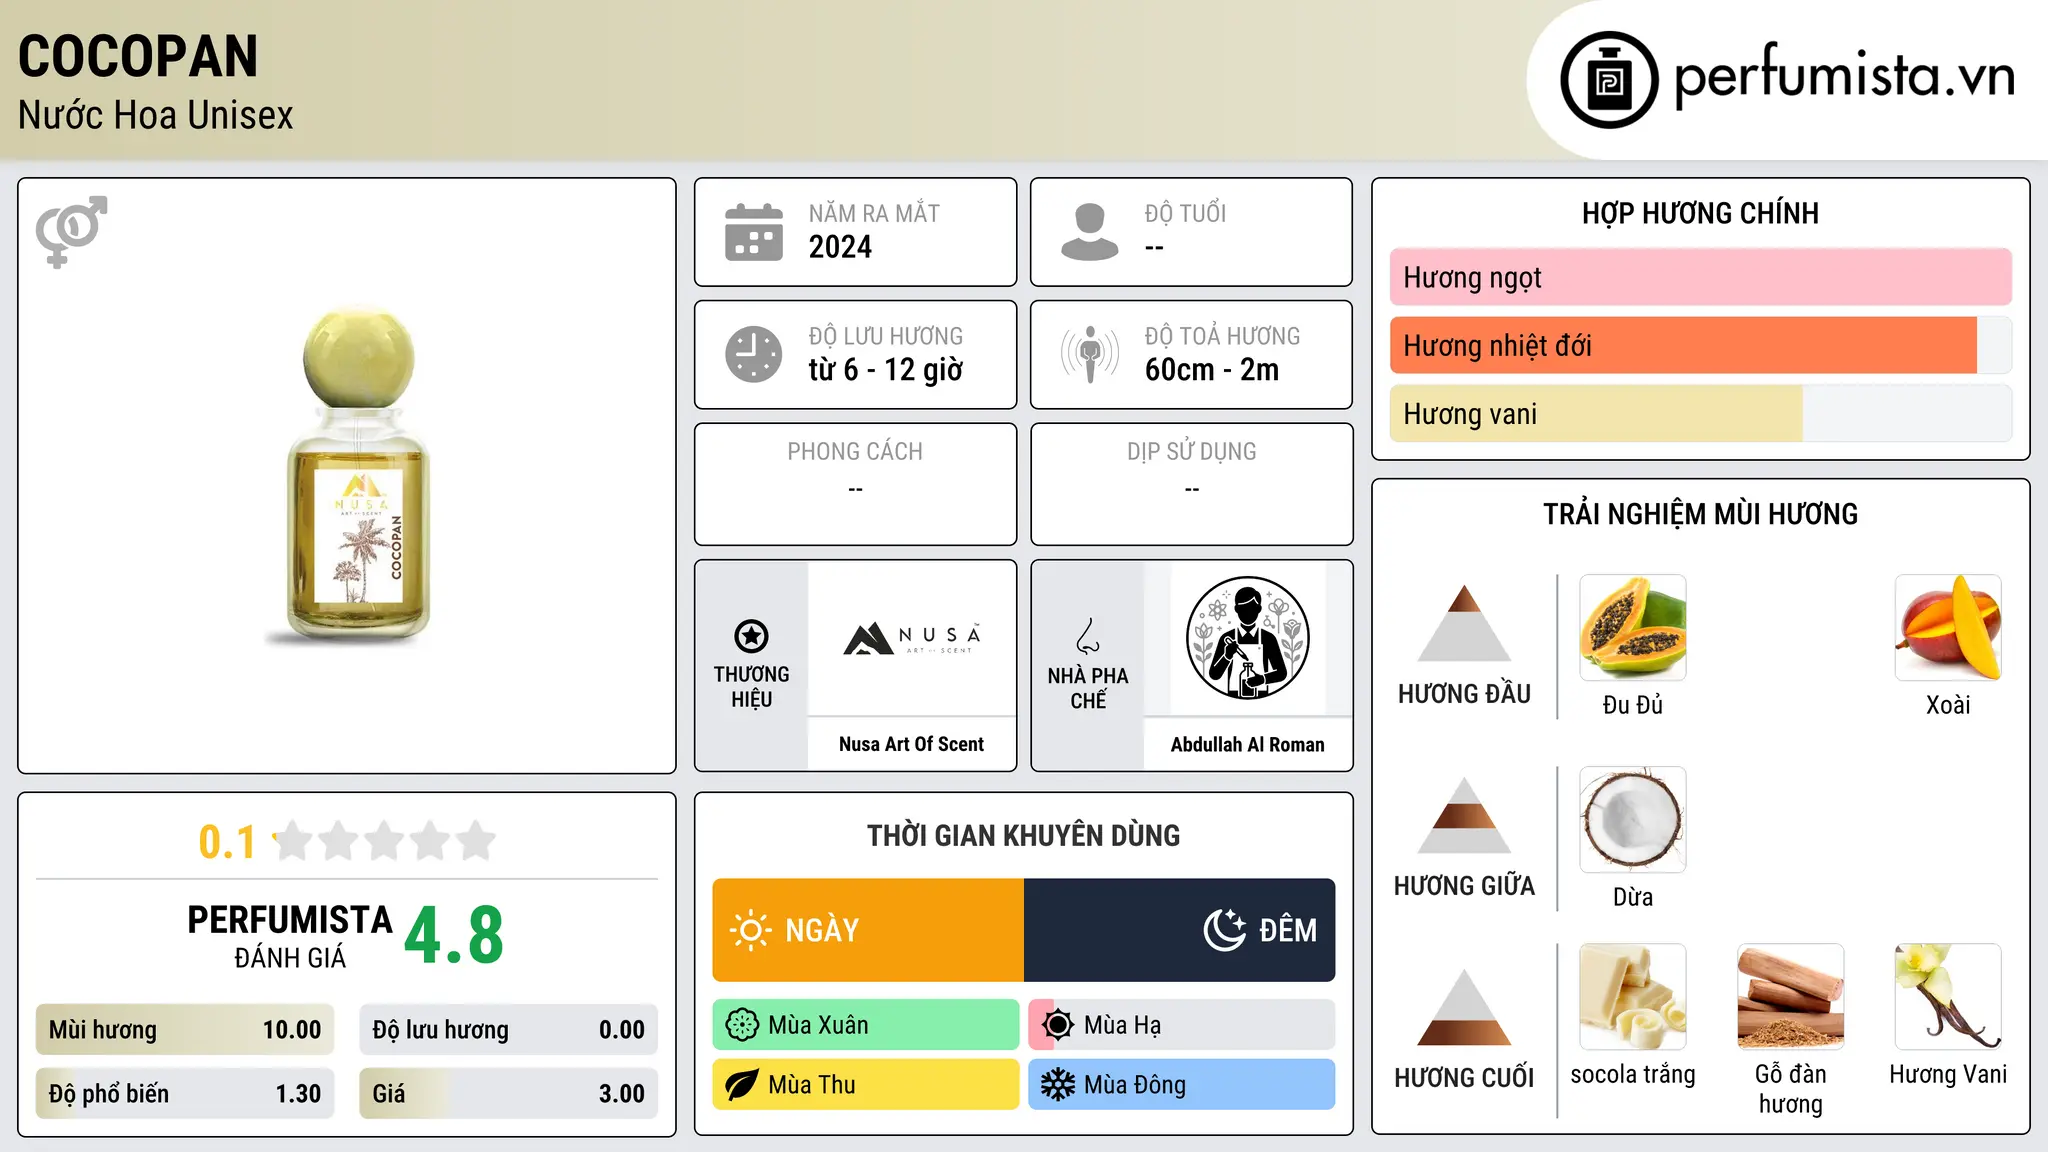The image size is (2048, 1152).
Task: Click the Mùi hương 10.00 score bar
Action: click(x=185, y=1030)
